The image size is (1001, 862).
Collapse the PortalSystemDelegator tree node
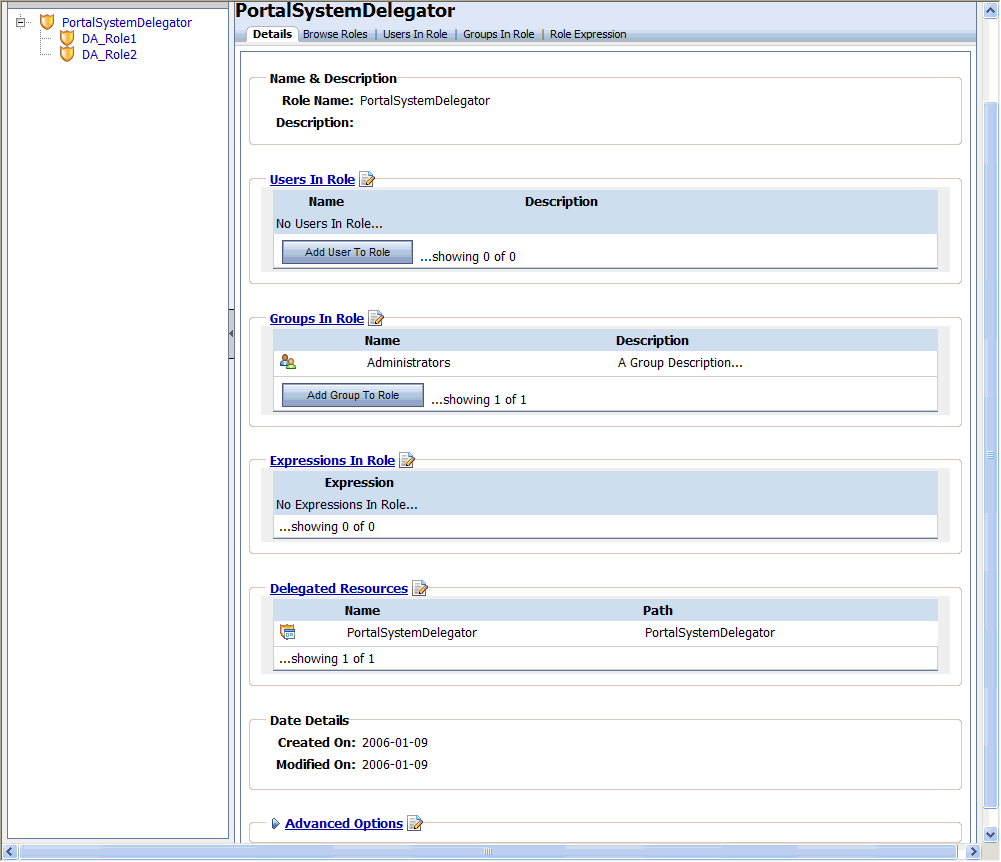click(x=20, y=22)
